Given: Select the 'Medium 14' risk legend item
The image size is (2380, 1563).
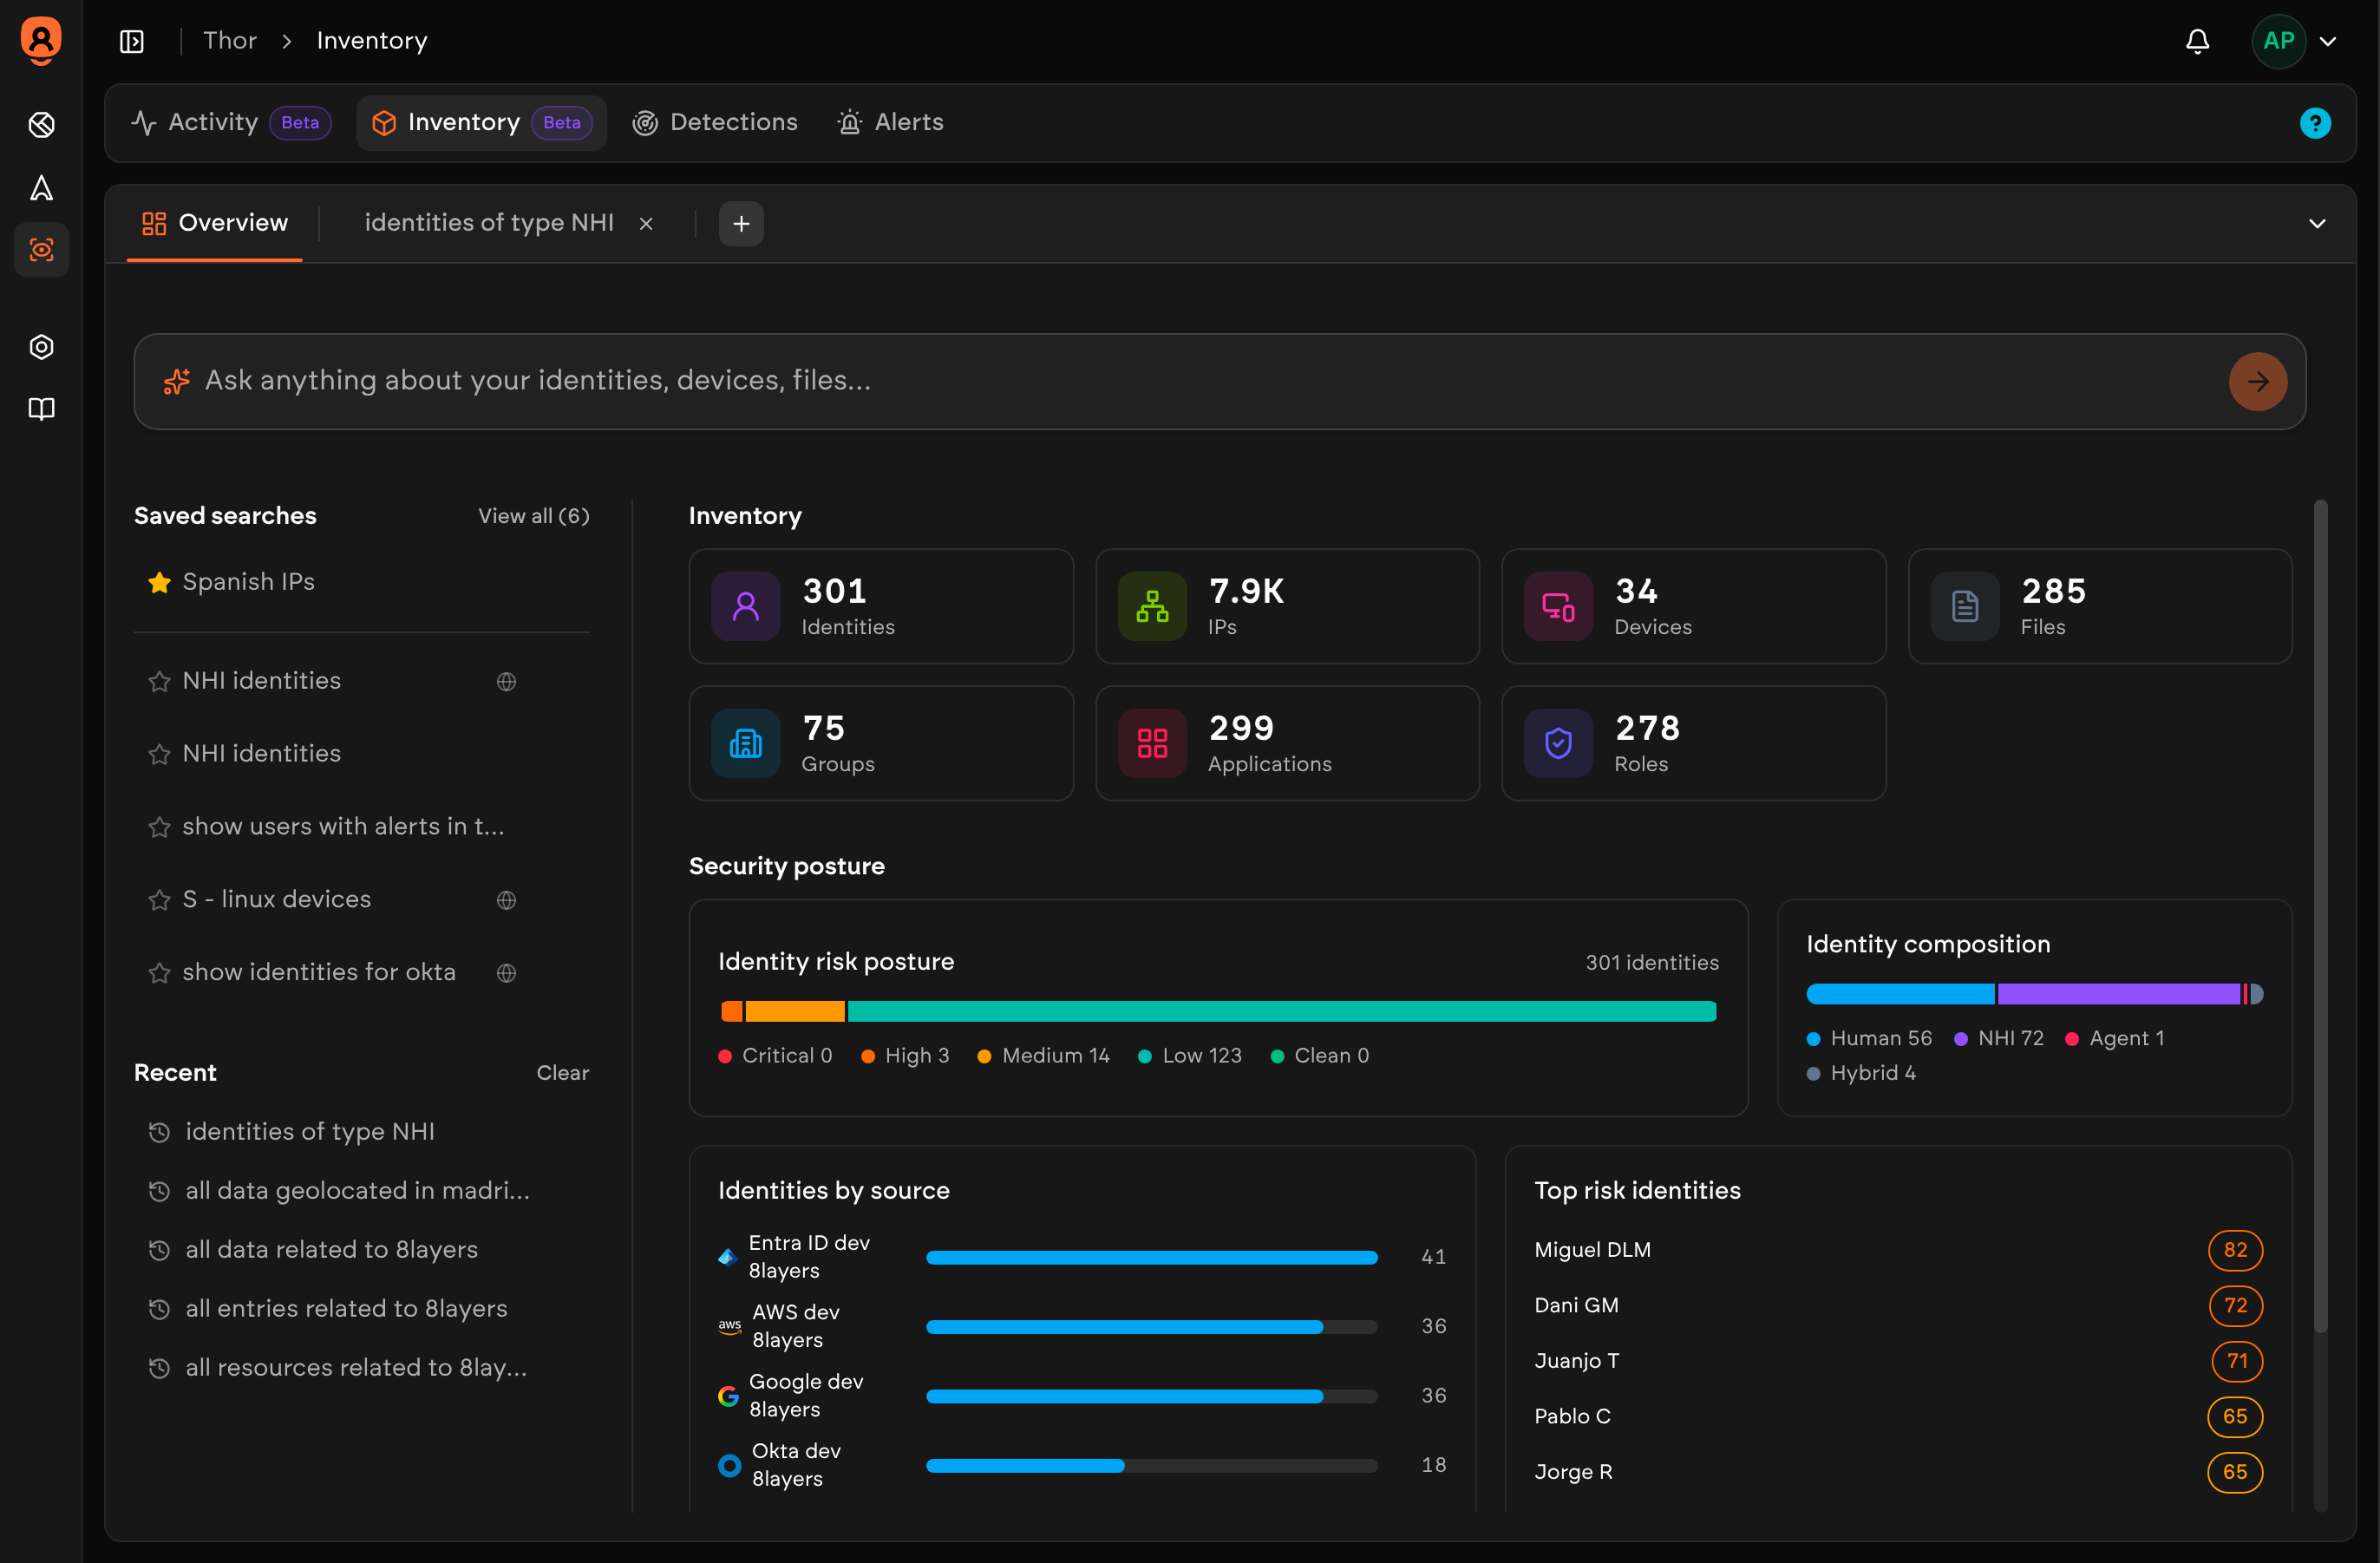Looking at the screenshot, I should click(x=1044, y=1056).
